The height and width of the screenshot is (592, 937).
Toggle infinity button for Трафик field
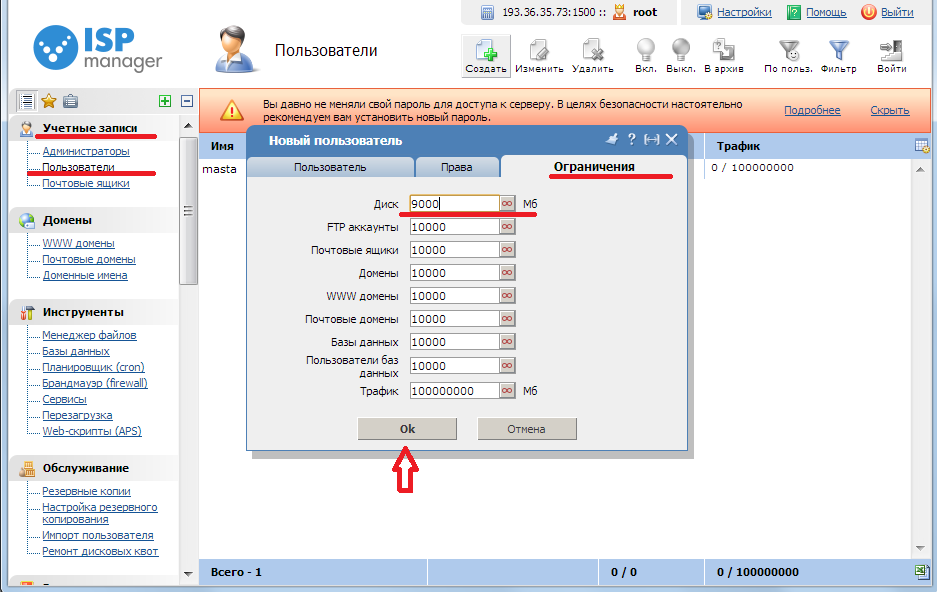click(507, 391)
